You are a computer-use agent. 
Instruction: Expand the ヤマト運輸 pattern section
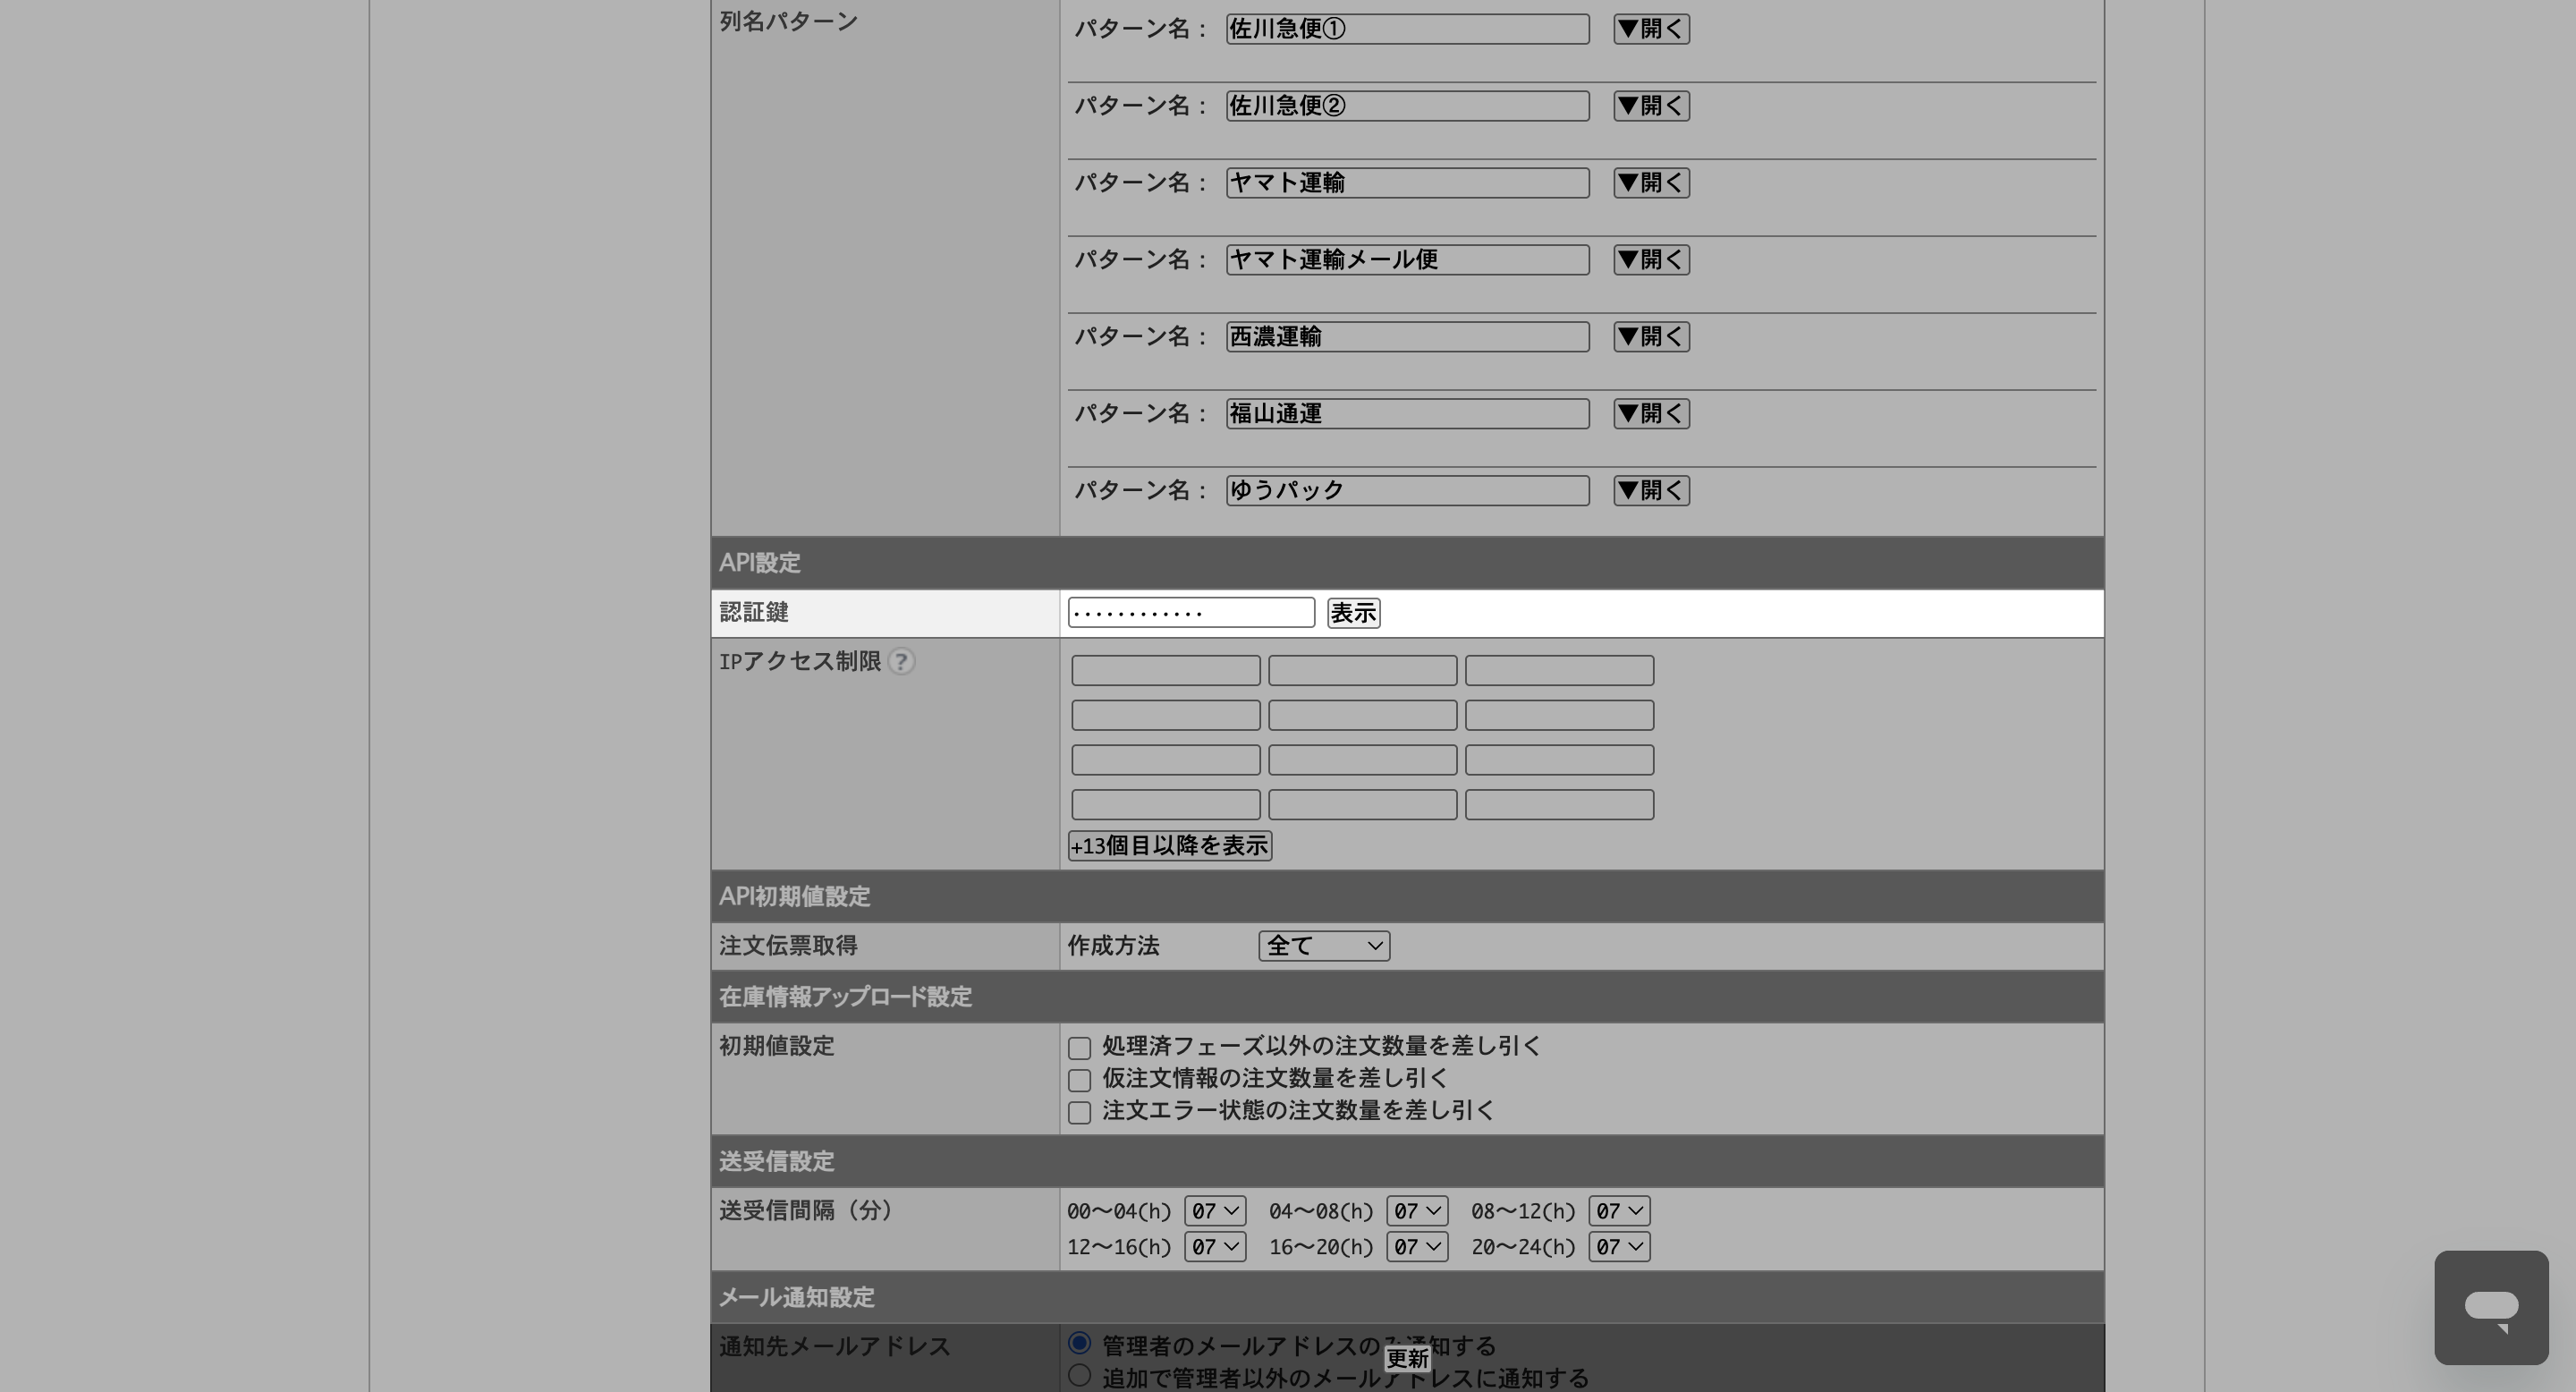1651,183
